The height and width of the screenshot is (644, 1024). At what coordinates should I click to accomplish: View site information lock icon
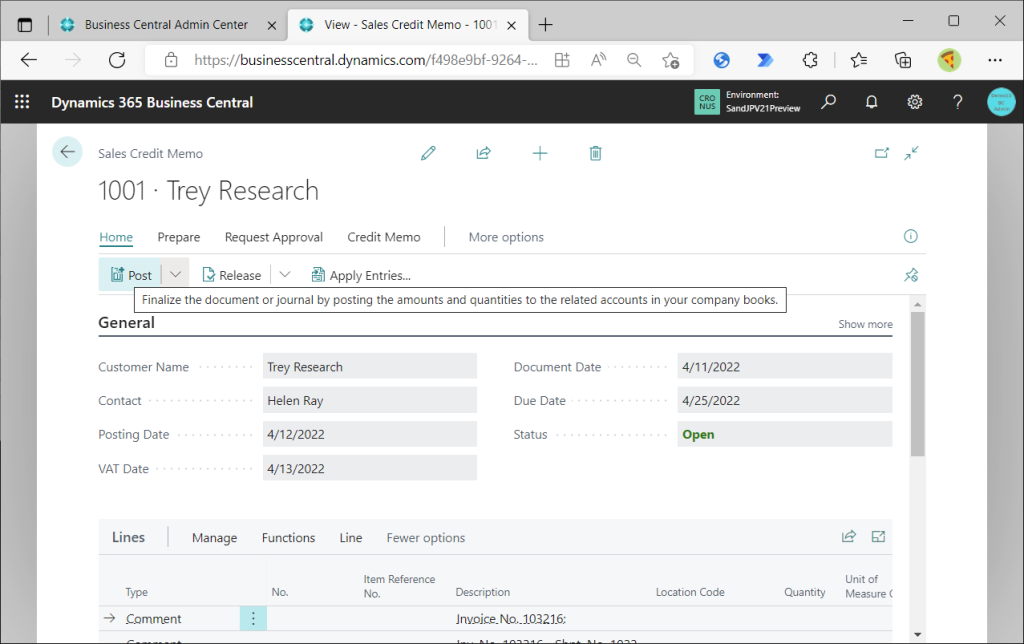pyautogui.click(x=171, y=60)
